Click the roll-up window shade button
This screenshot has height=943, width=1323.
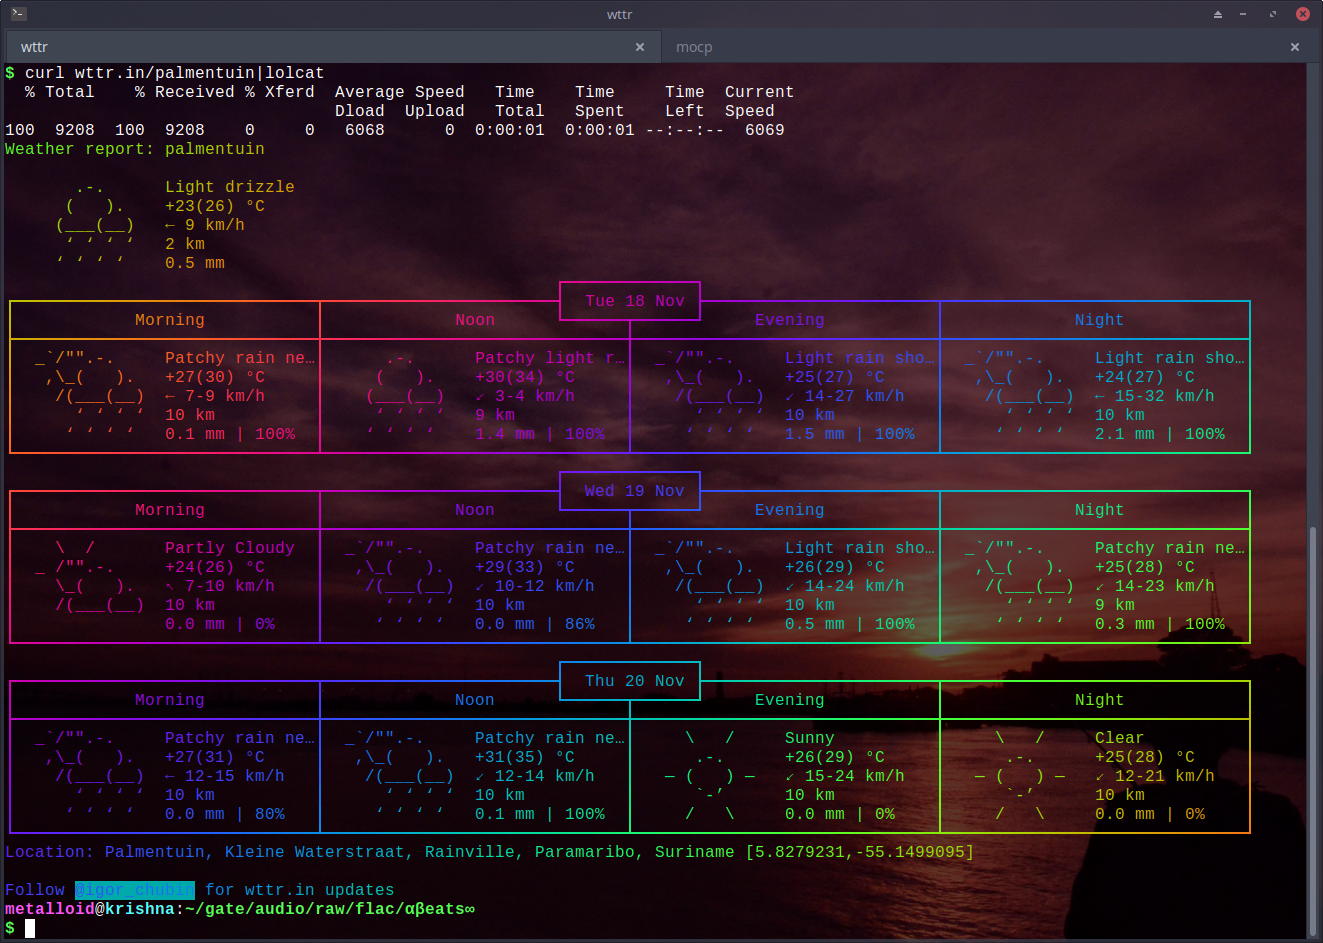click(x=1217, y=14)
